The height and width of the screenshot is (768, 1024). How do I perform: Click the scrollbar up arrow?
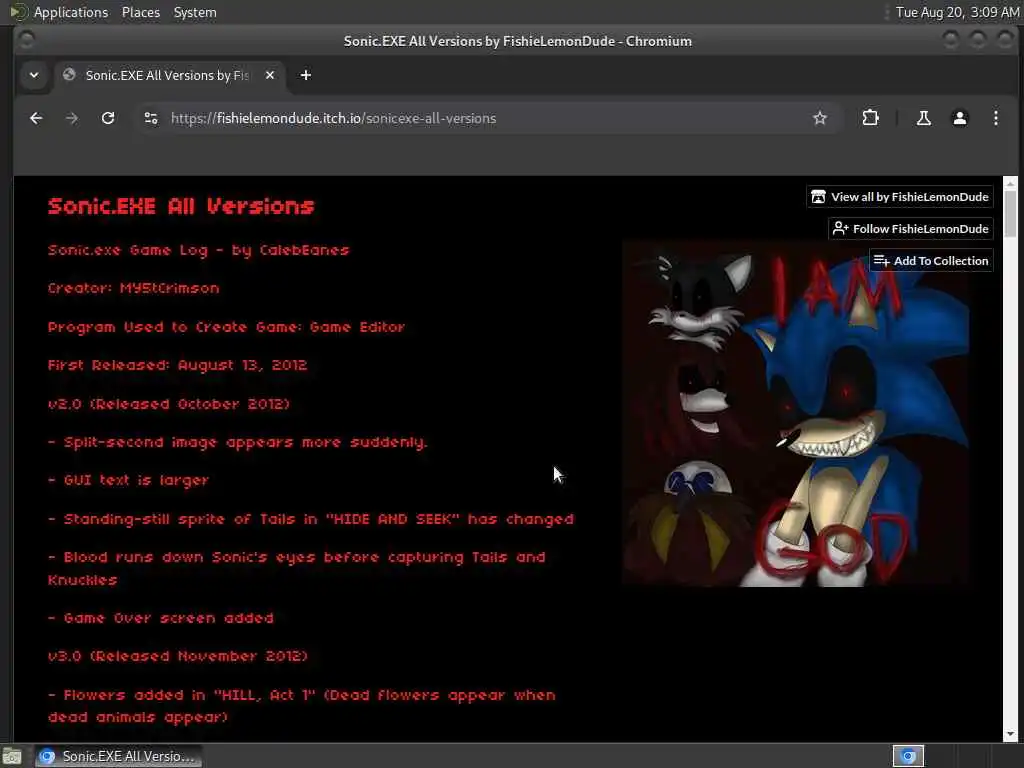point(1010,184)
